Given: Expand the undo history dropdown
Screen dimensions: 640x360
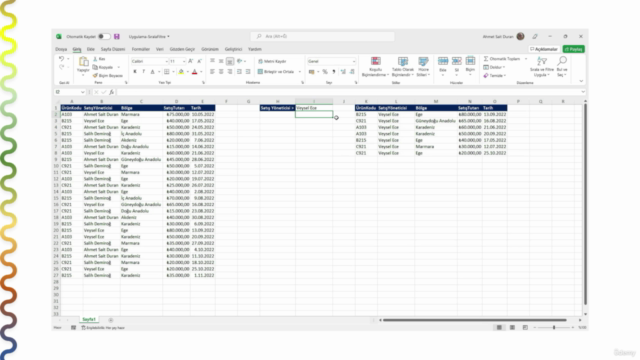Looking at the screenshot, I should point(68,59).
